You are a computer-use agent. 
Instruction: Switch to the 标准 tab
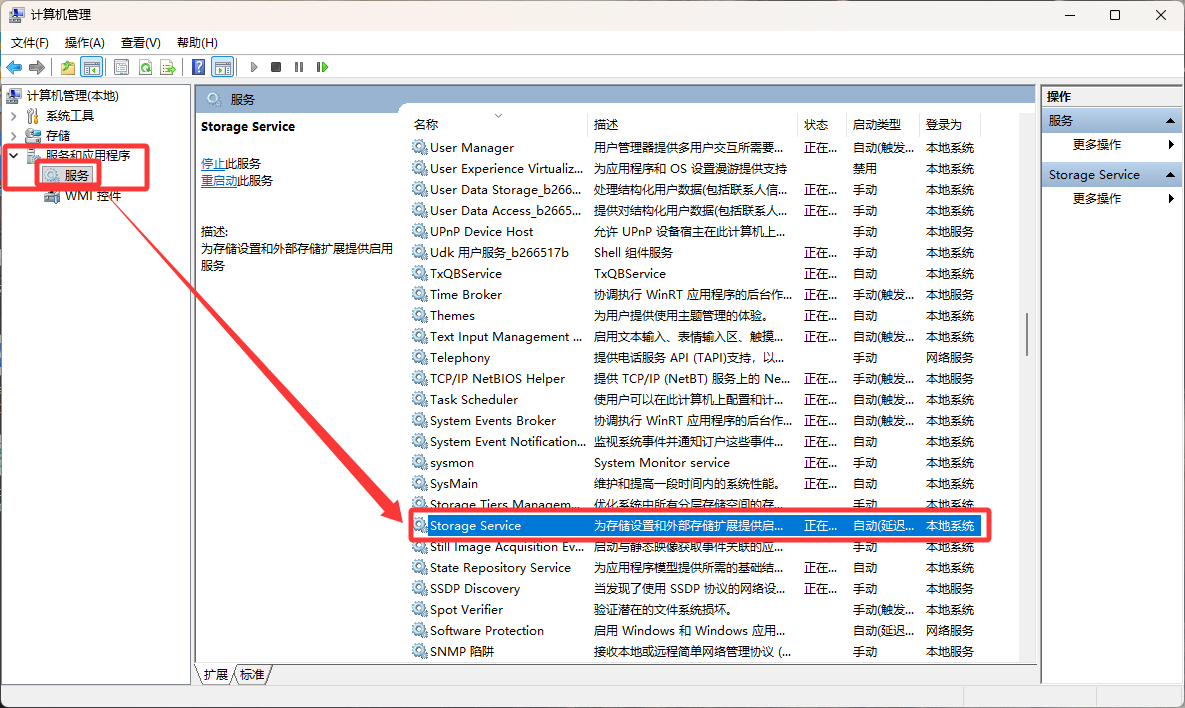click(253, 675)
